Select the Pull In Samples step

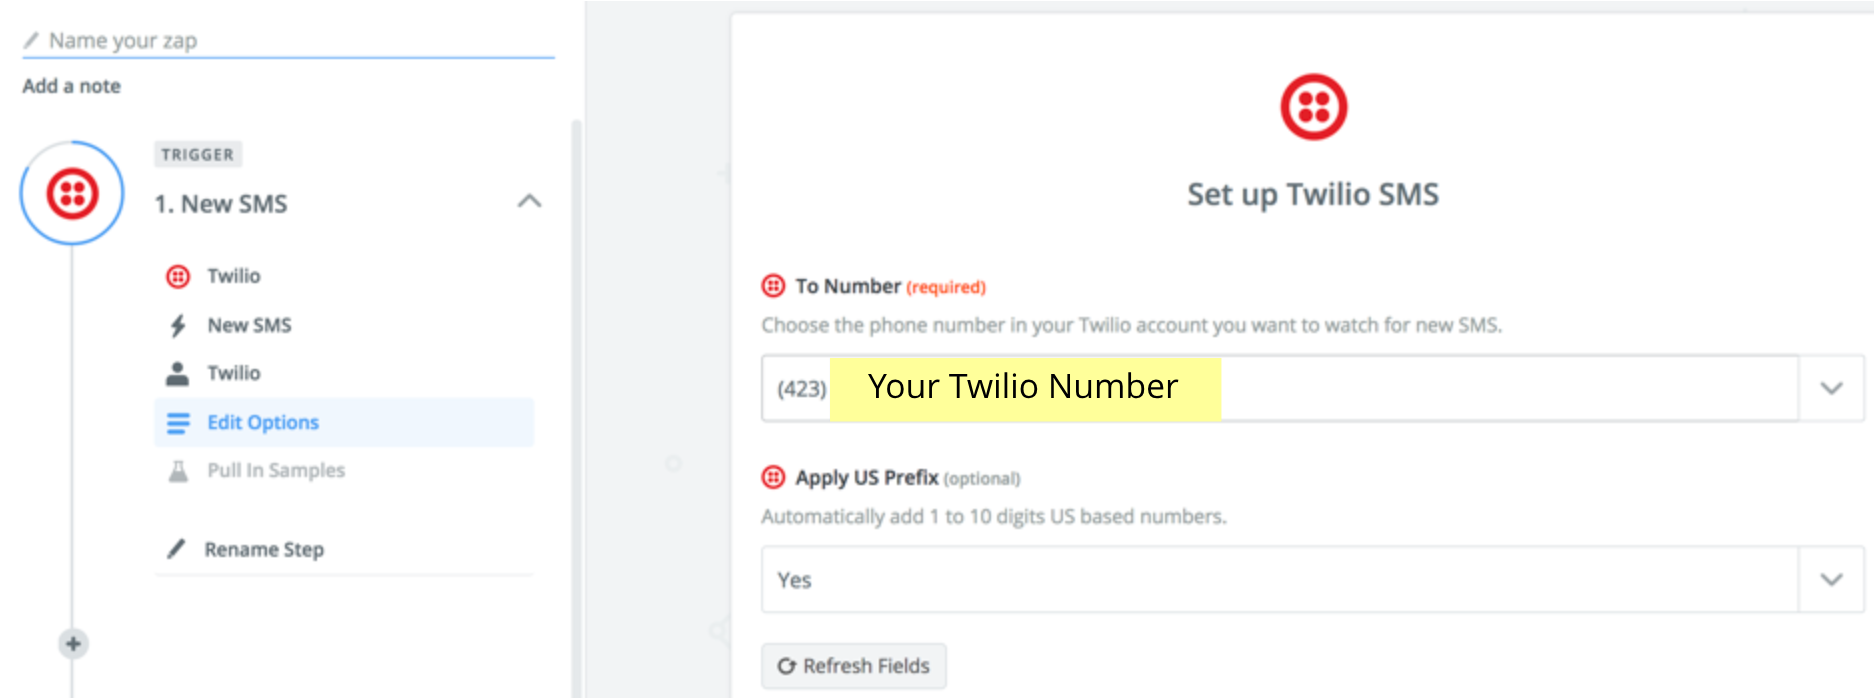pyautogui.click(x=274, y=470)
